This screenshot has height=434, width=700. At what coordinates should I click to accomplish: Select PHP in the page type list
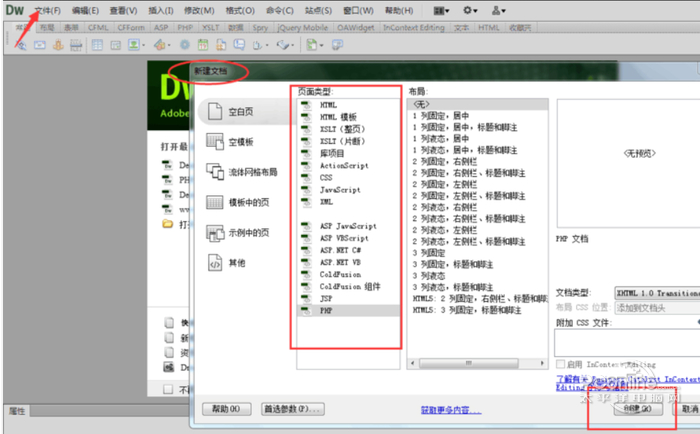[348, 311]
